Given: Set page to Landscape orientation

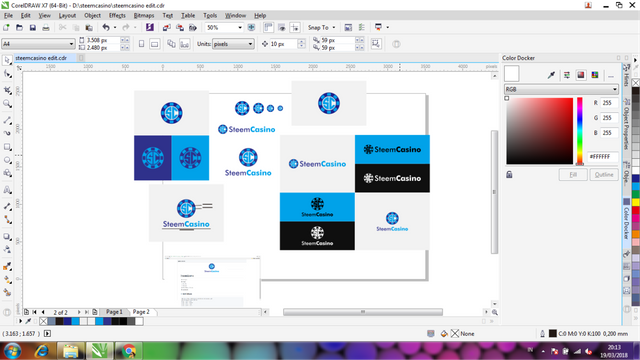Looking at the screenshot, I should click(x=154, y=44).
